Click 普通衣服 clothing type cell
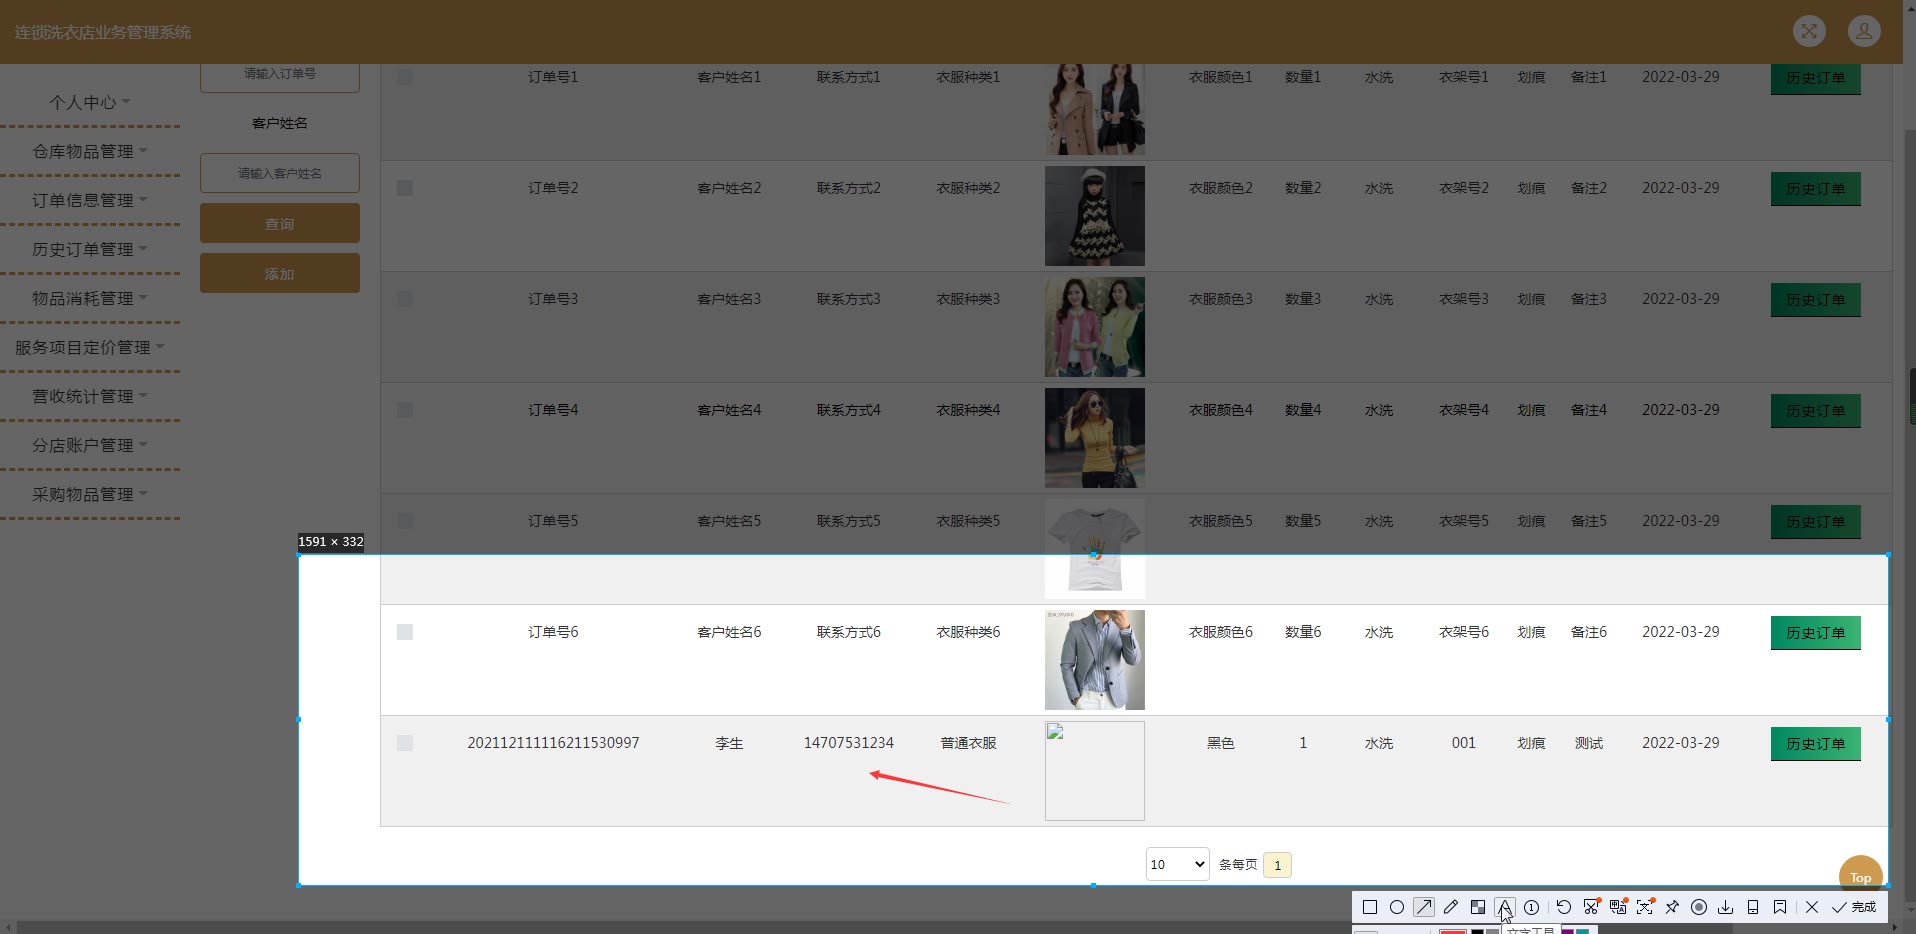 point(968,743)
